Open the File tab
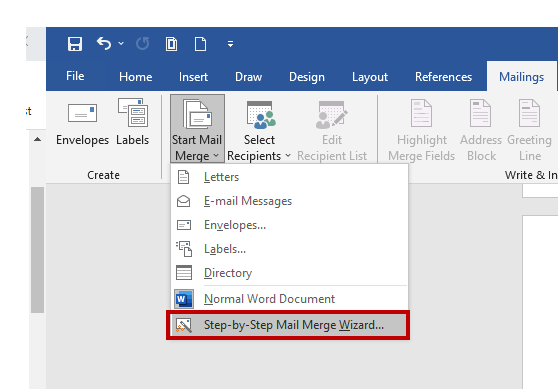The image size is (558, 389). pos(75,76)
